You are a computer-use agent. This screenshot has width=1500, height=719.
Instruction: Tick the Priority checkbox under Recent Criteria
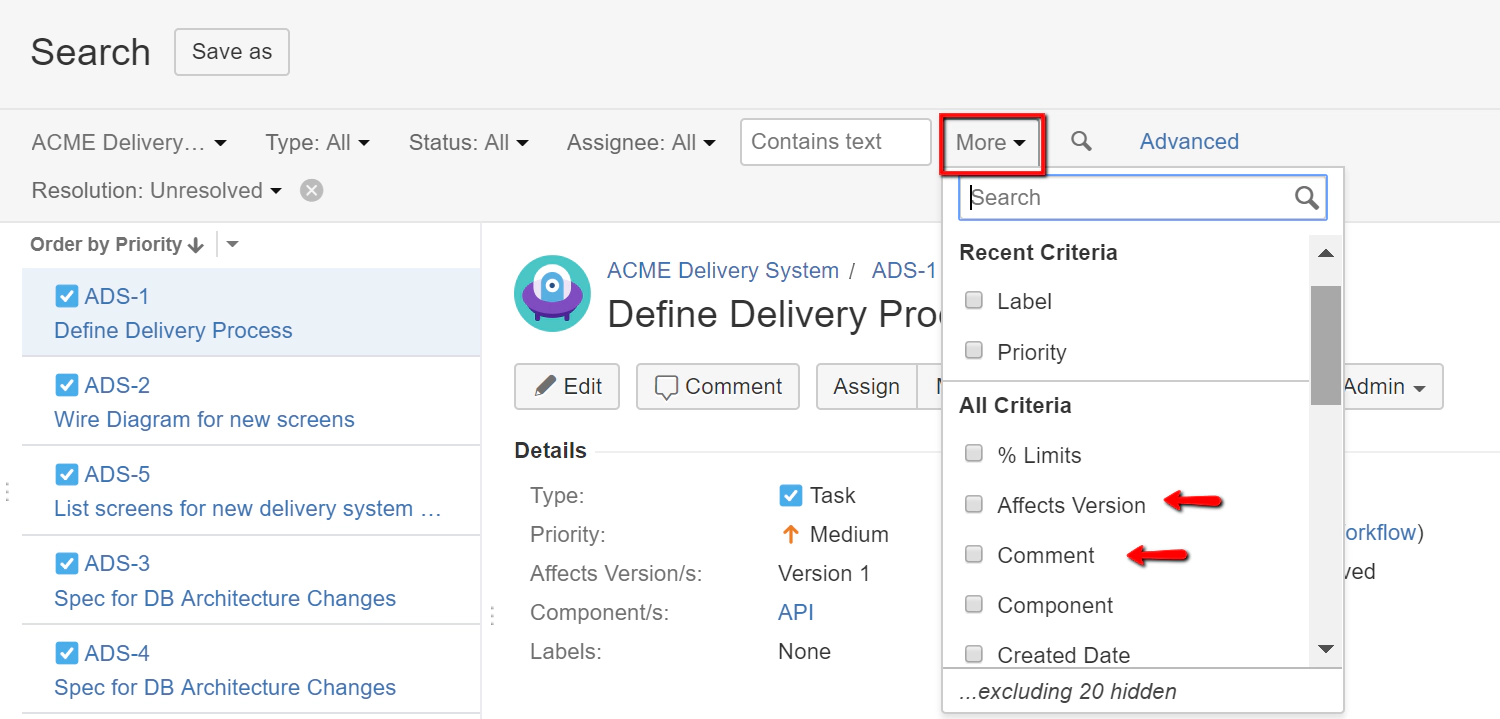974,351
